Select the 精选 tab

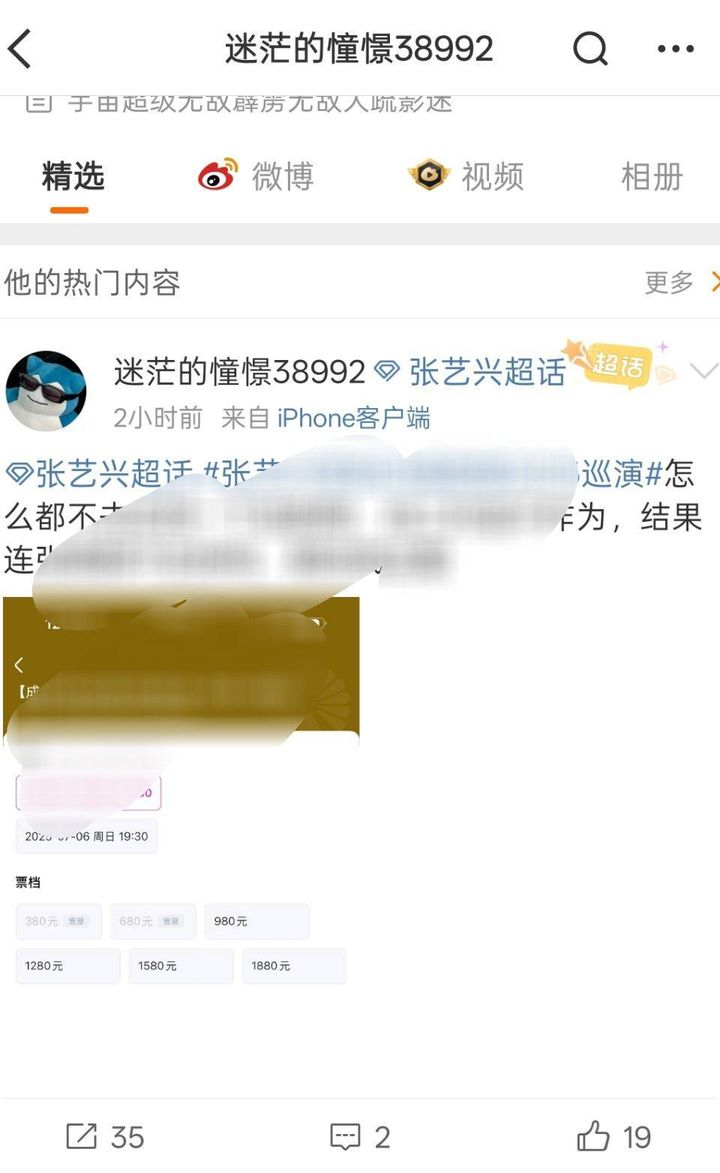(73, 177)
